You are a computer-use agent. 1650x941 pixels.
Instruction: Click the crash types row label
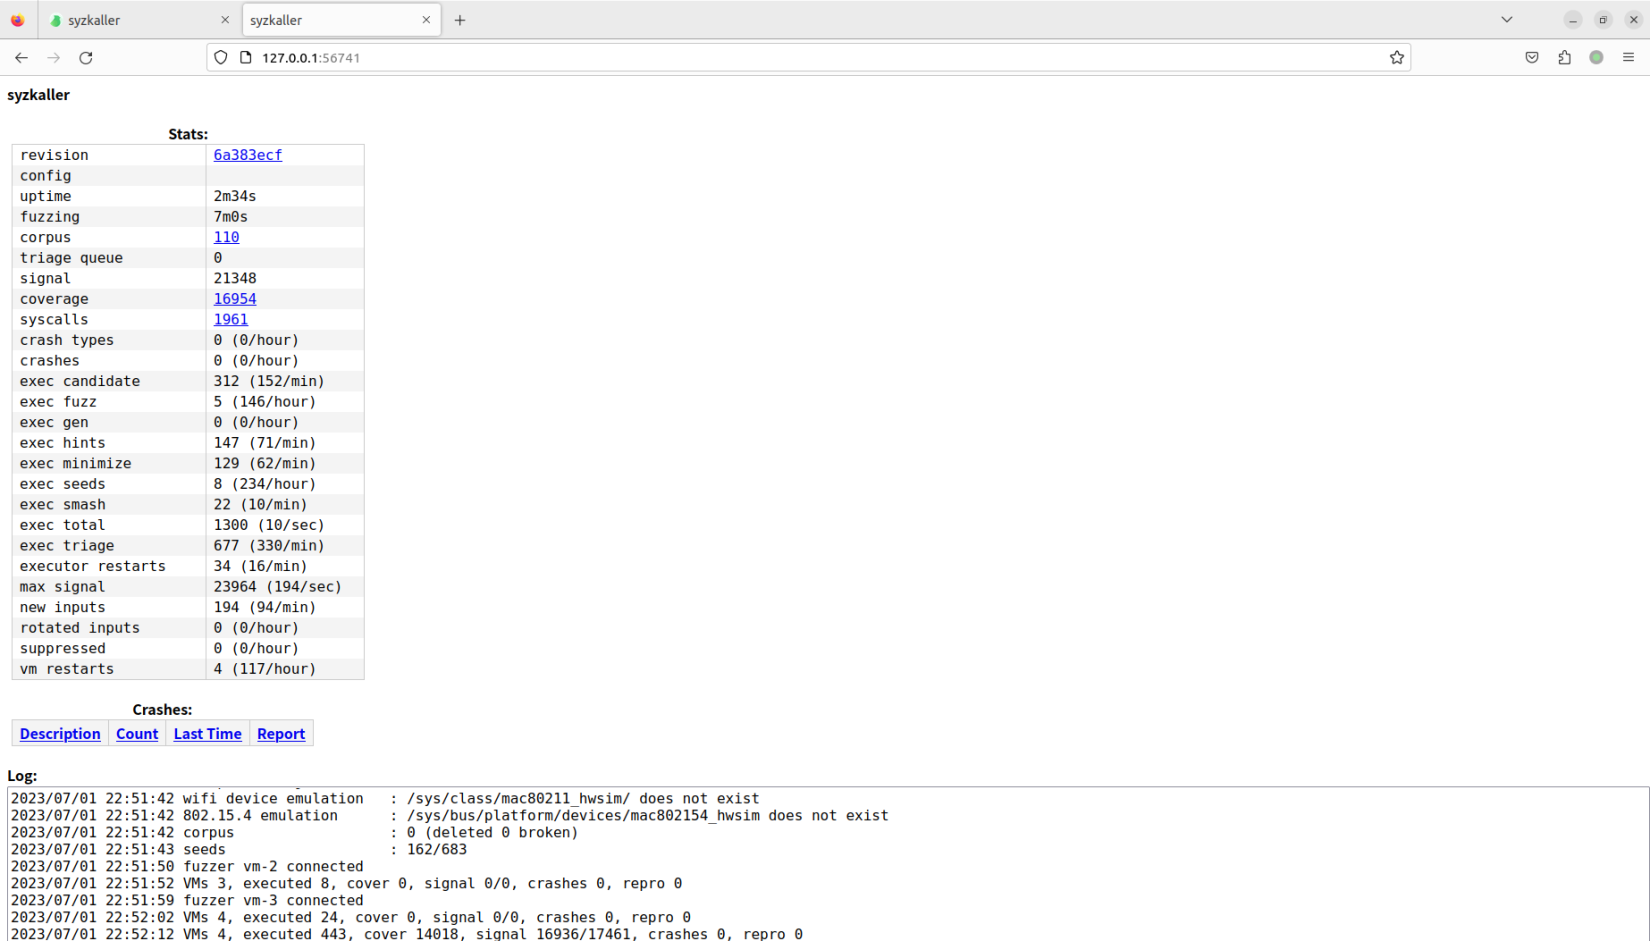pos(67,340)
